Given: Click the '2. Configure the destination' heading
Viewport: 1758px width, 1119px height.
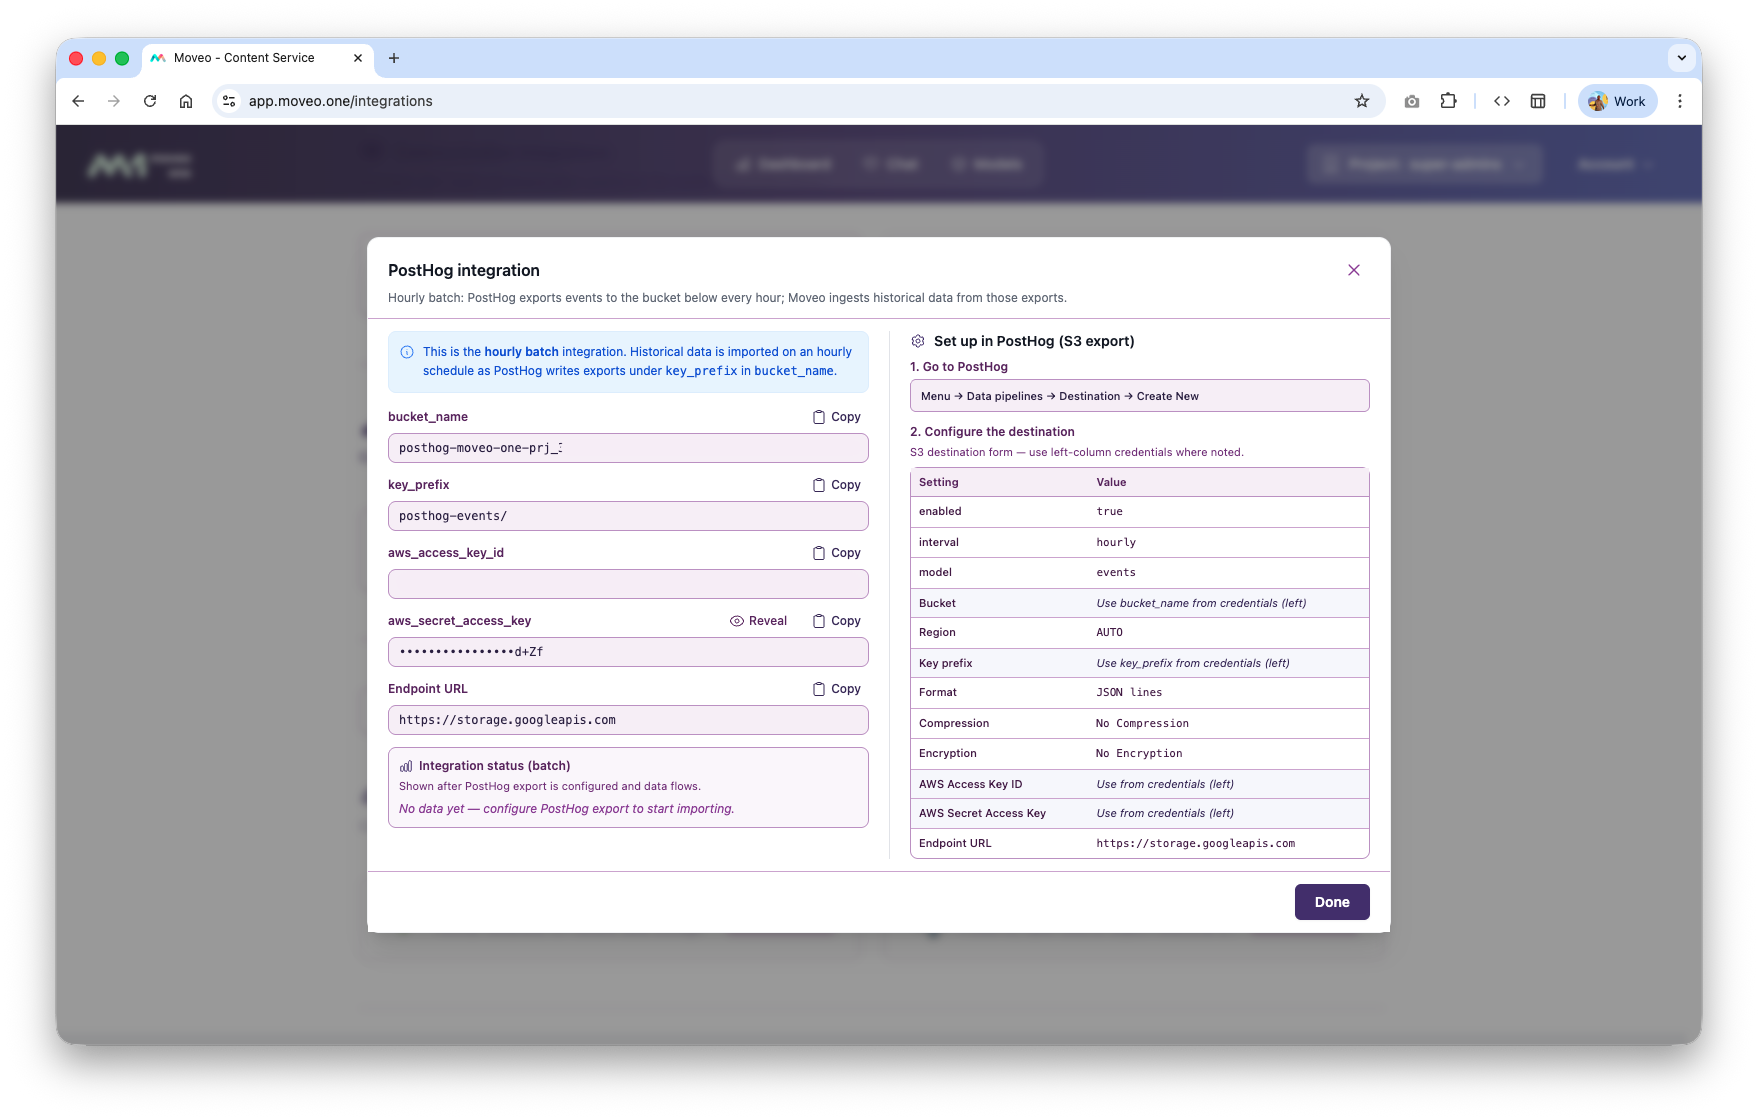Looking at the screenshot, I should point(992,432).
